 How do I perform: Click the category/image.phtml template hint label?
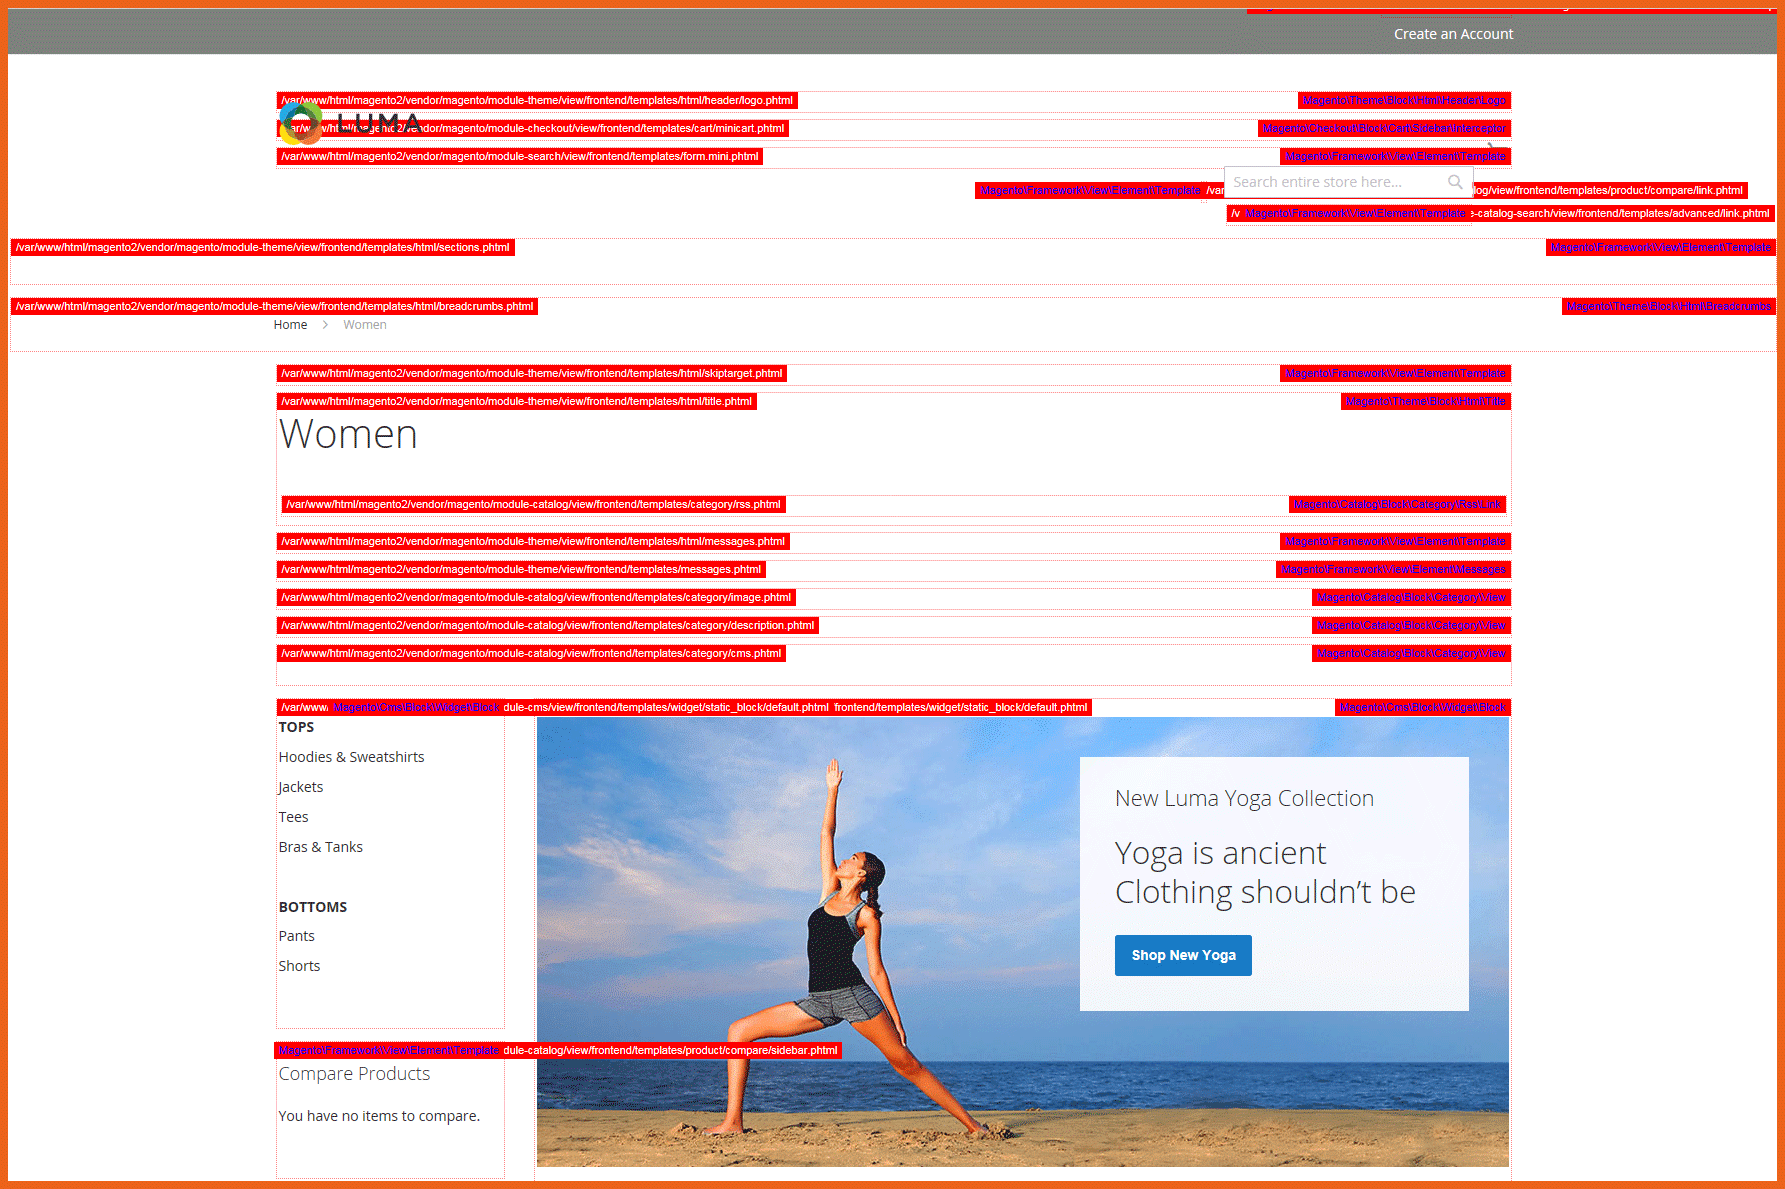(536, 597)
